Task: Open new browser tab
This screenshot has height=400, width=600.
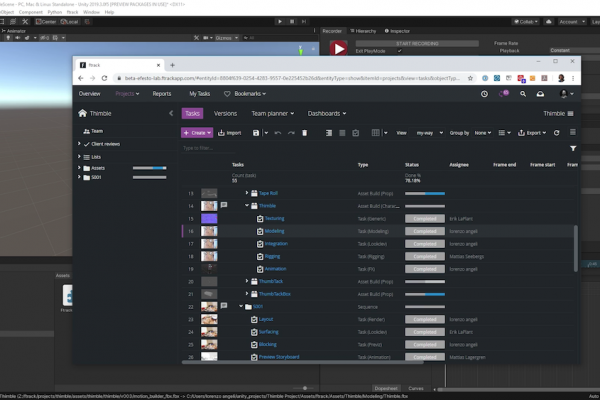Action: click(172, 65)
